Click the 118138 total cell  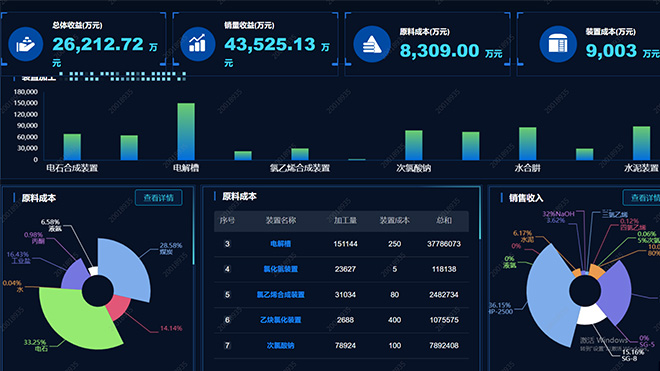coord(444,269)
